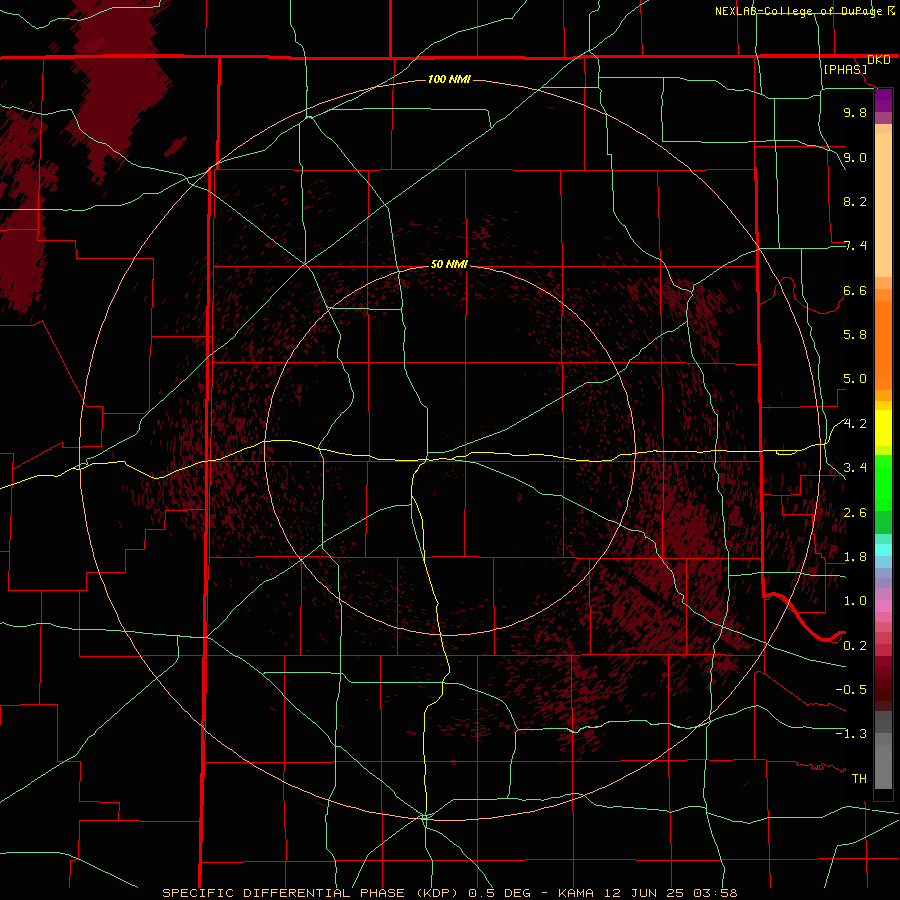Click the 100 NMI range ring label

tap(449, 79)
